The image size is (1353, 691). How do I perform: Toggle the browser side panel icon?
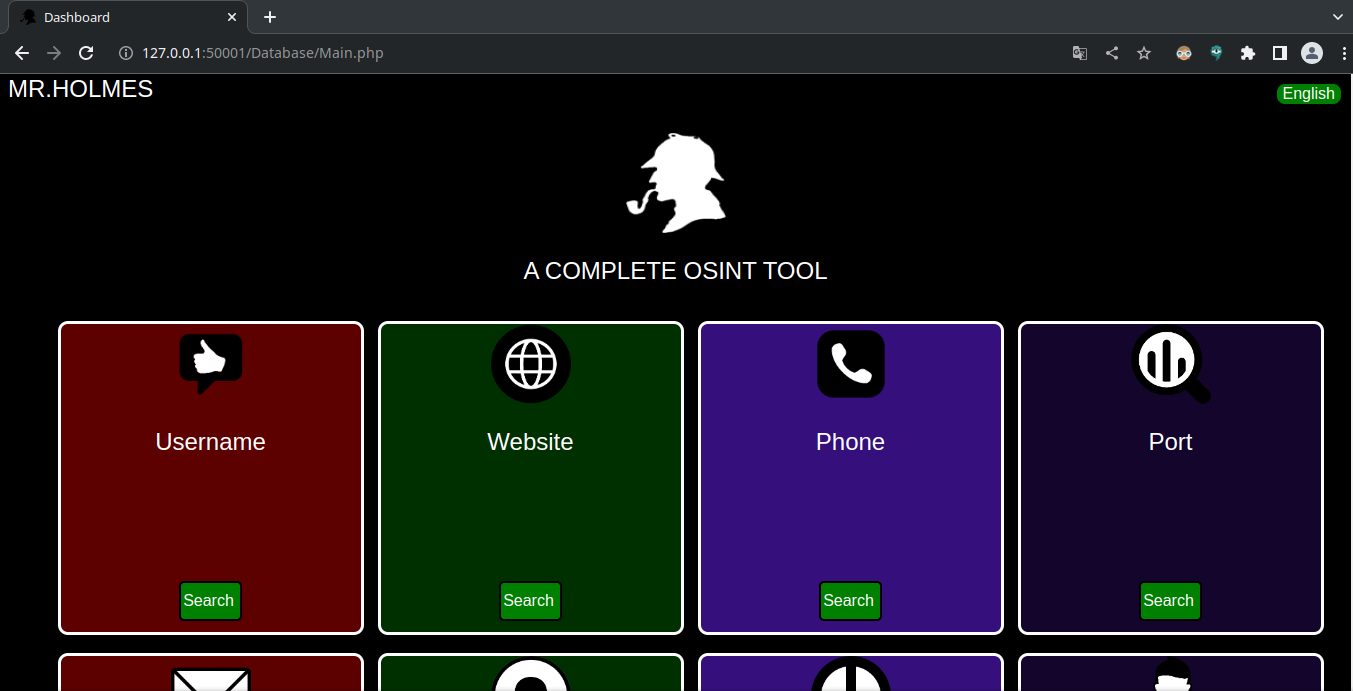pos(1279,53)
